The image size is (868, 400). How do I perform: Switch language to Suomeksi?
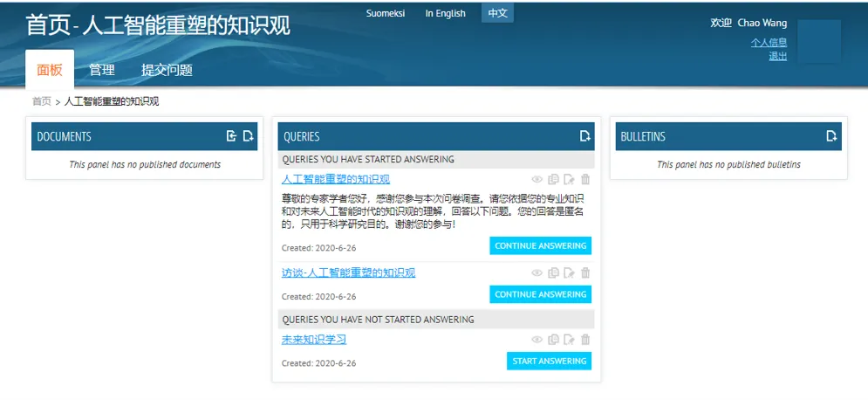[386, 14]
